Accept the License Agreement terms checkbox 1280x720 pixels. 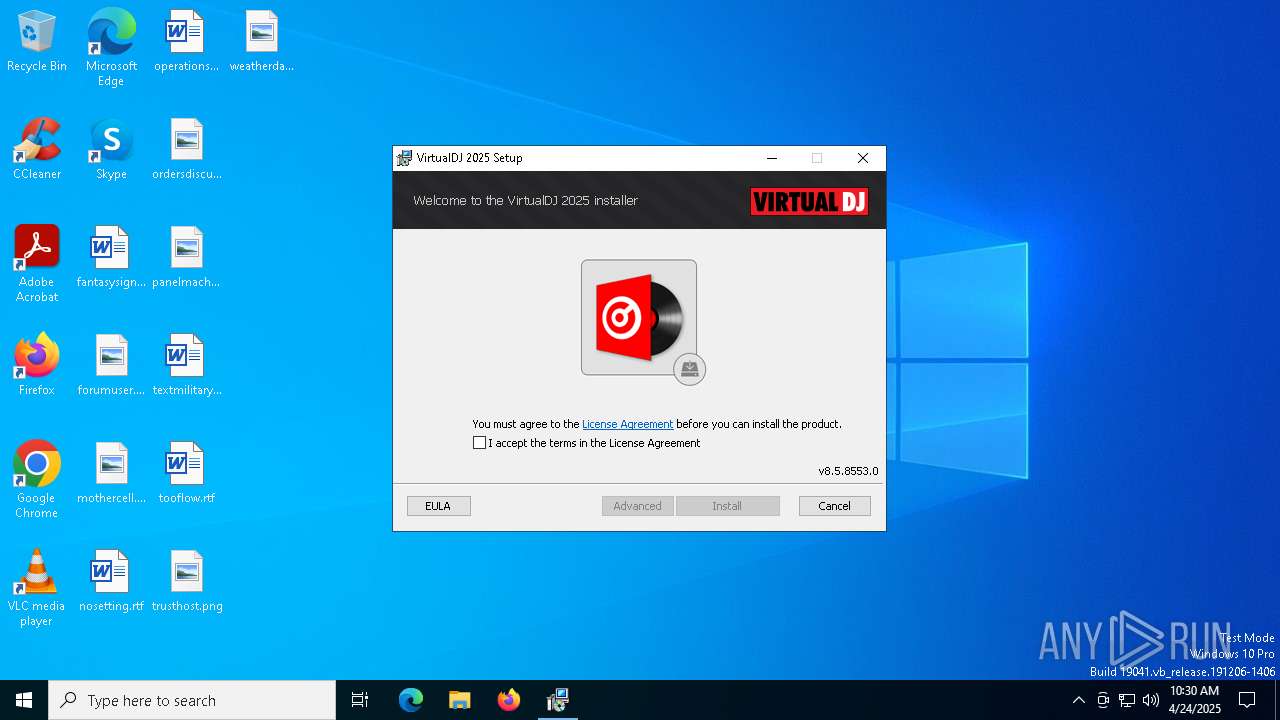(x=479, y=443)
